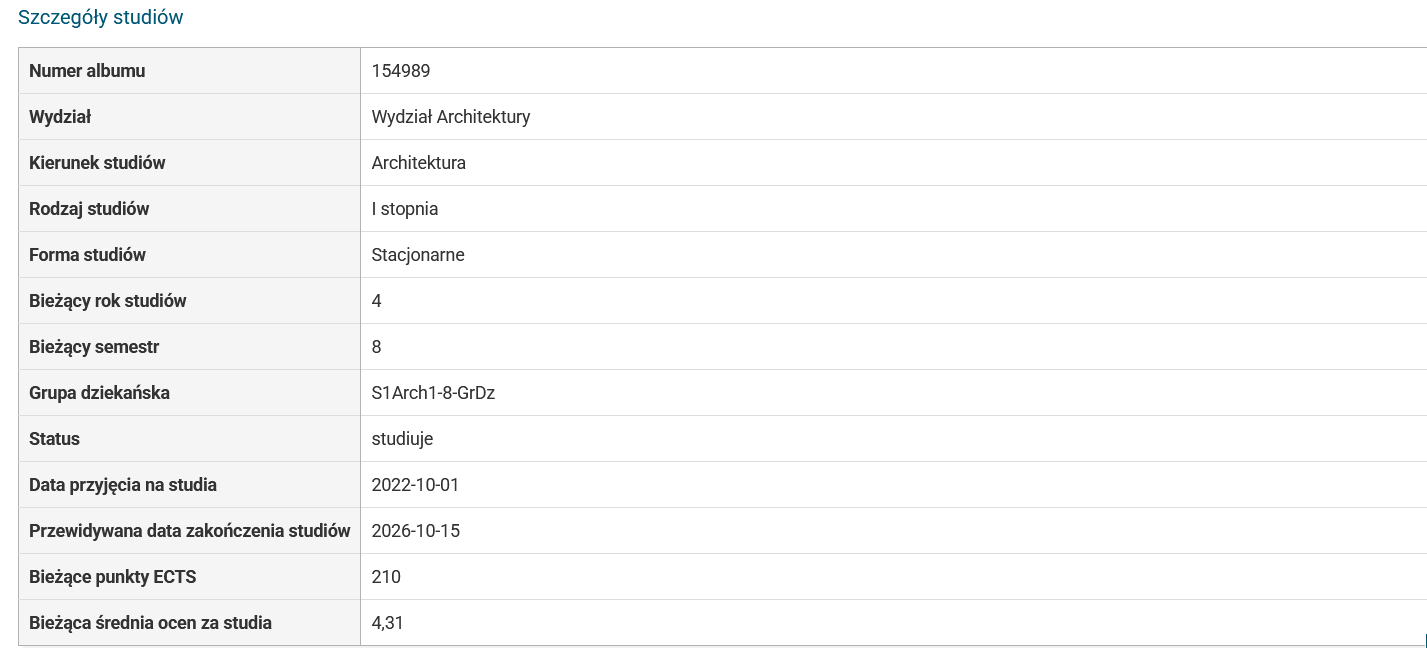Click the Architektura field value
Image resolution: width=1427 pixels, height=648 pixels.
click(418, 163)
